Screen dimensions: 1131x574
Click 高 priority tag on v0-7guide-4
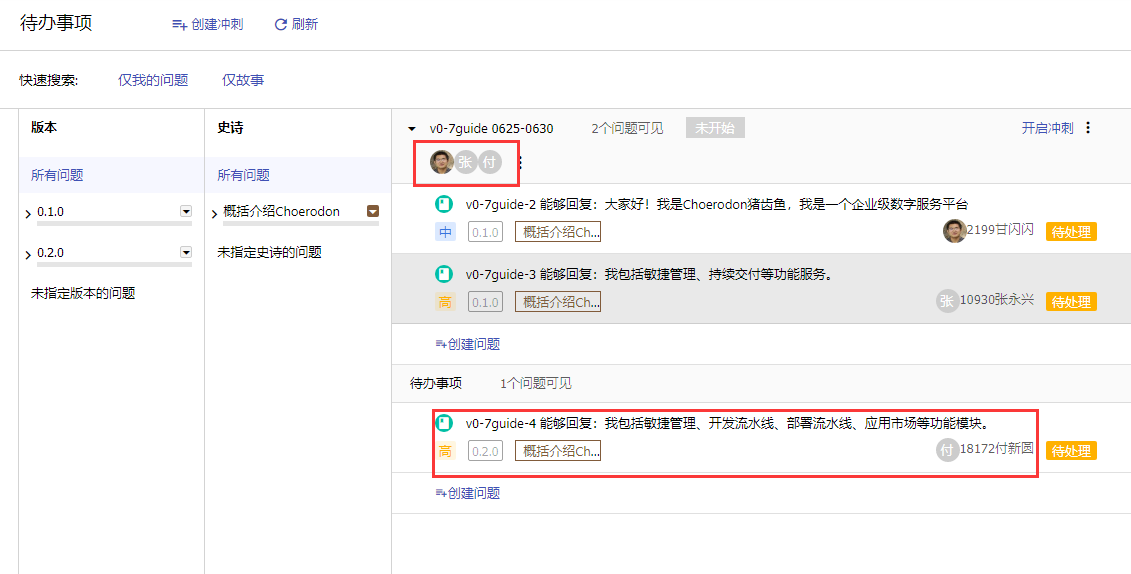point(445,451)
